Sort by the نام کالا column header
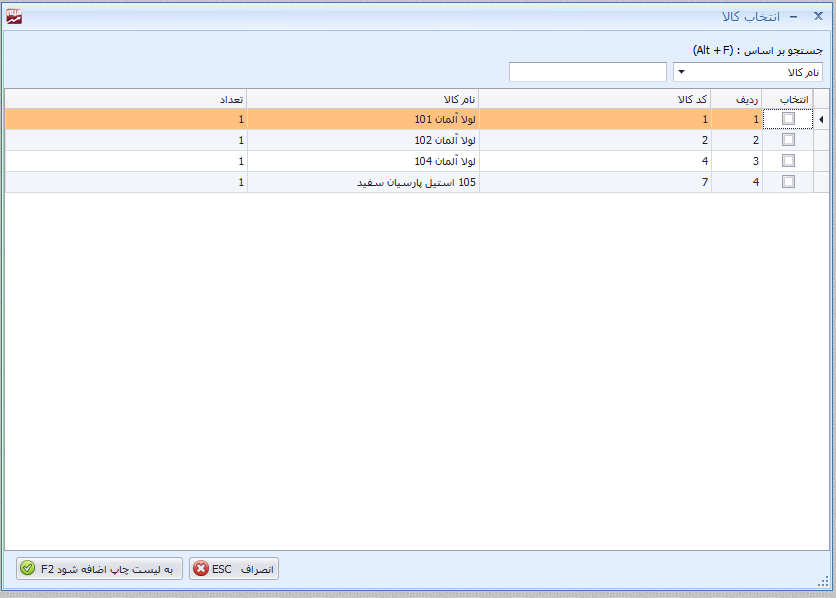Screen dimensions: 836x598 [363, 99]
